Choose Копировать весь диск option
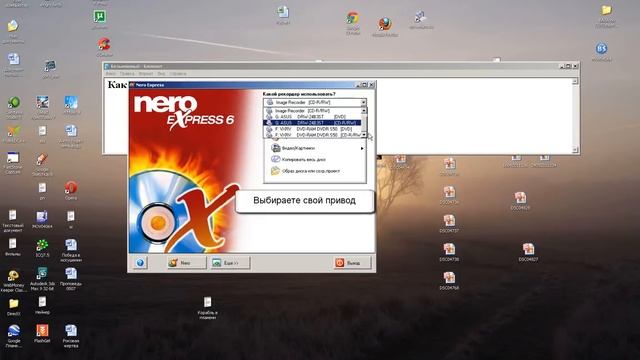 click(299, 160)
